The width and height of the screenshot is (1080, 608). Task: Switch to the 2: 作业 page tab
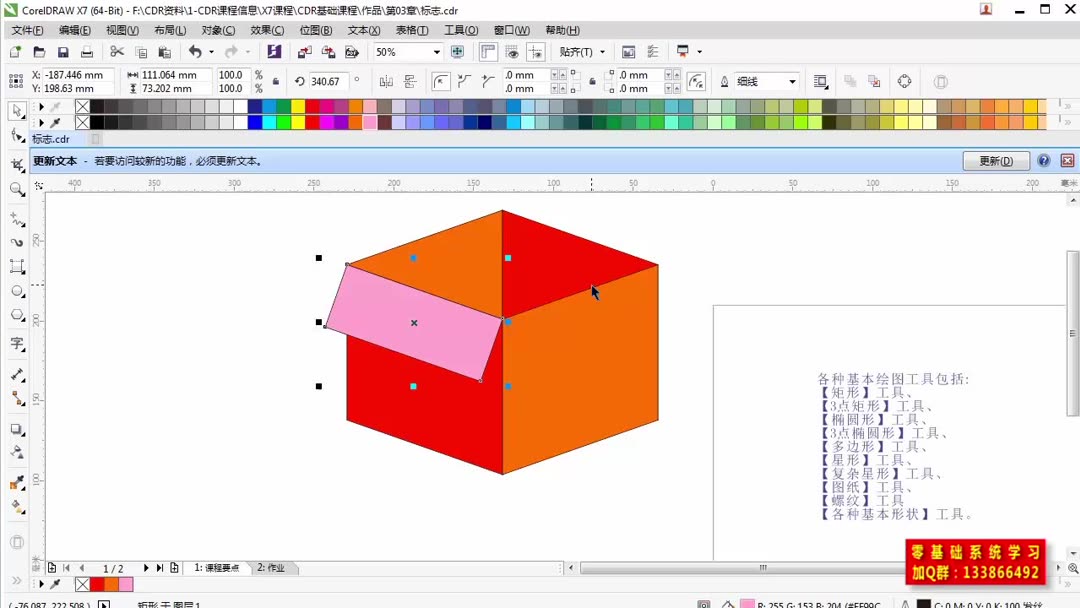pos(271,567)
